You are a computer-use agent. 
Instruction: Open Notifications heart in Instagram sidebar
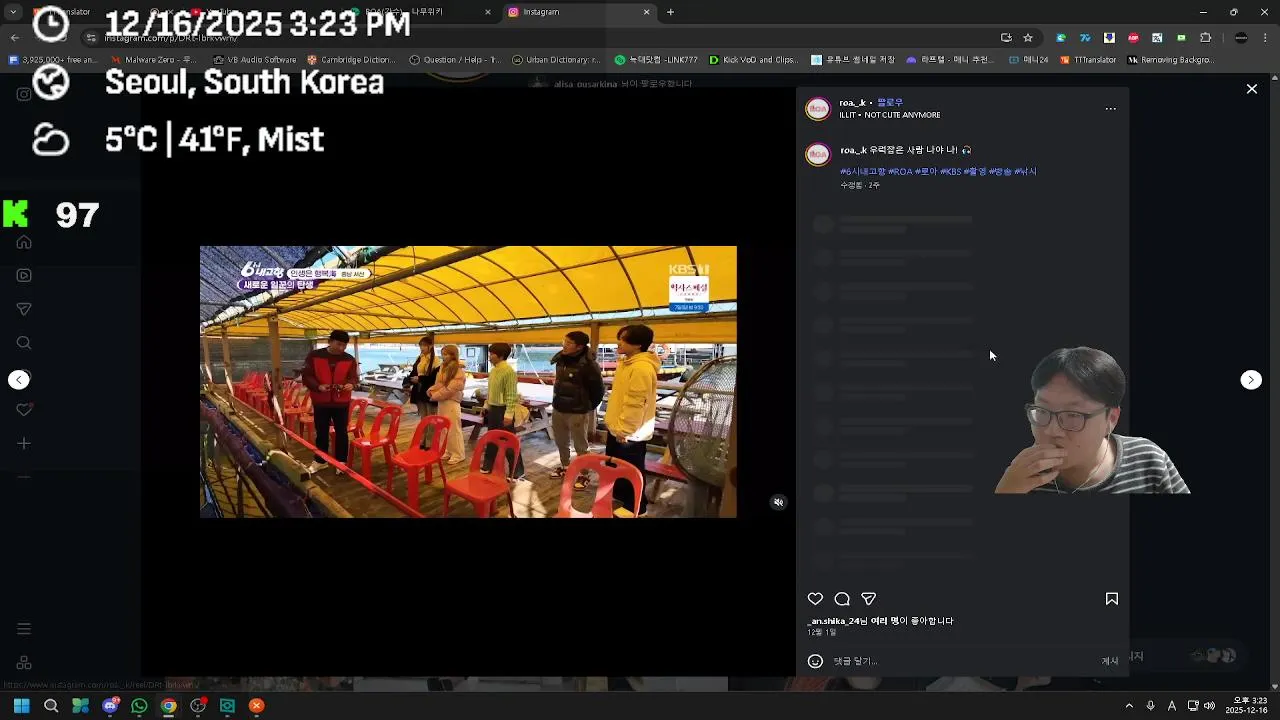24,409
